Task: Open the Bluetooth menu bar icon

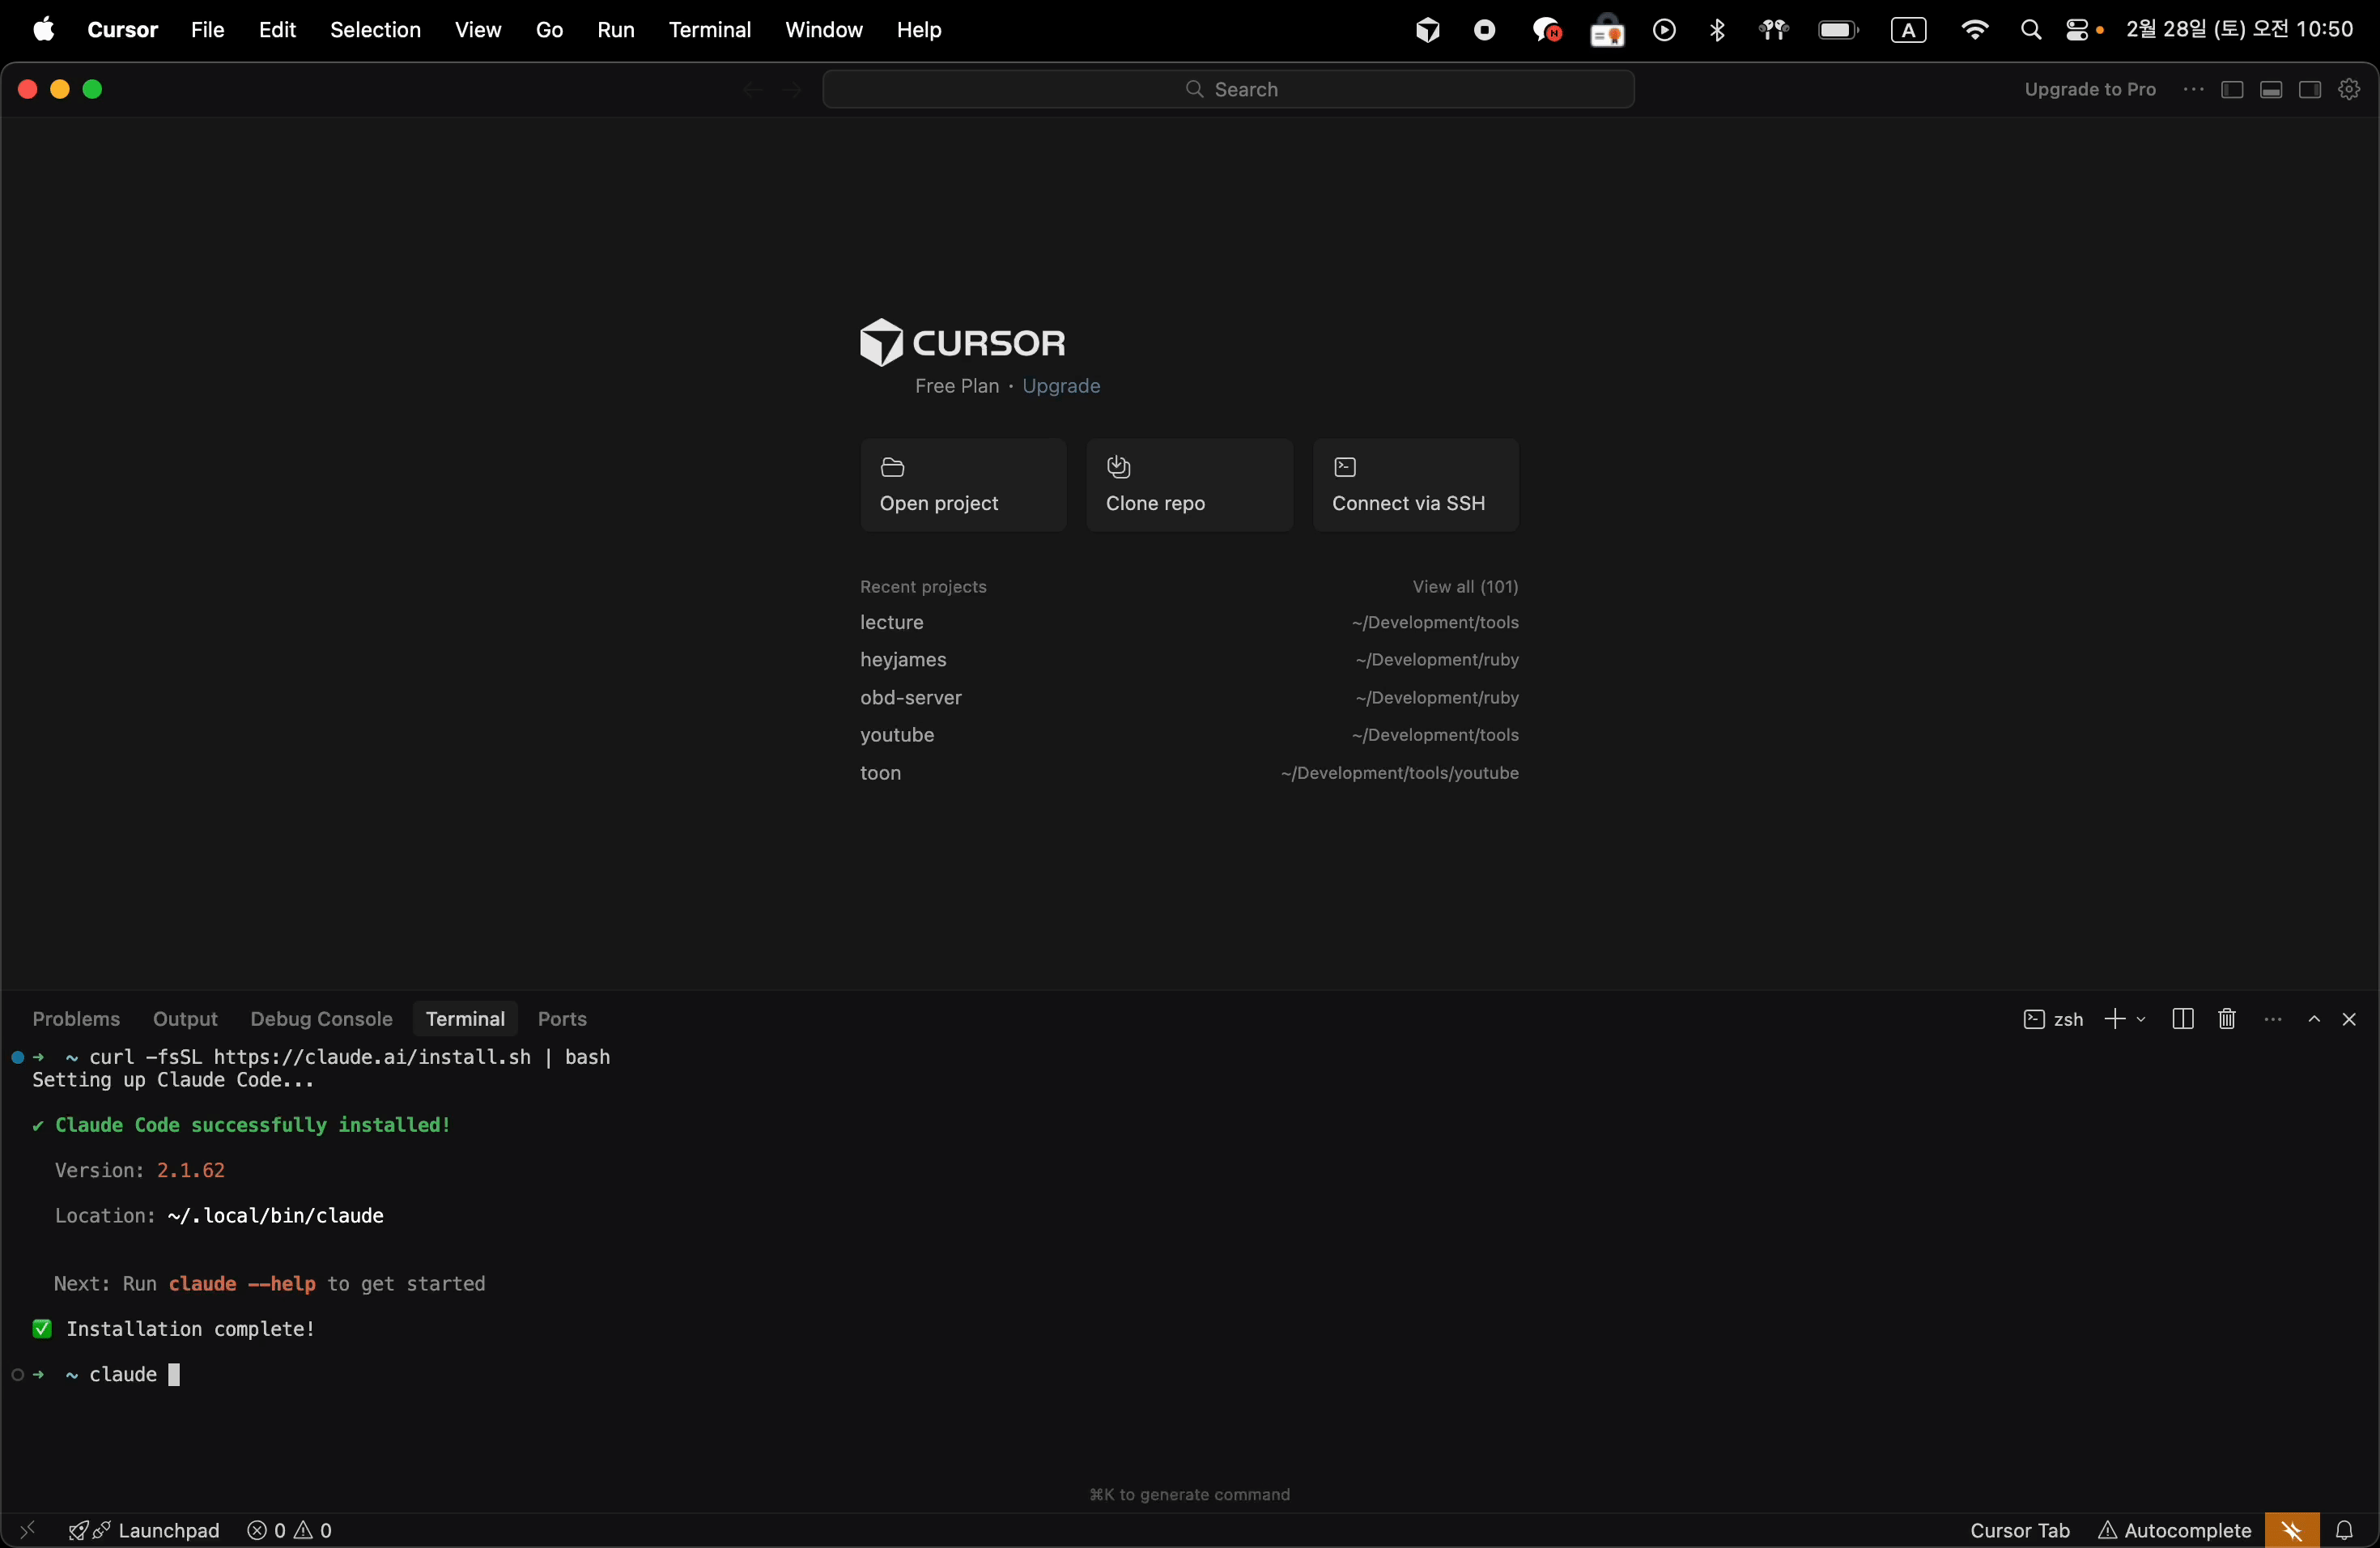Action: coord(1718,31)
